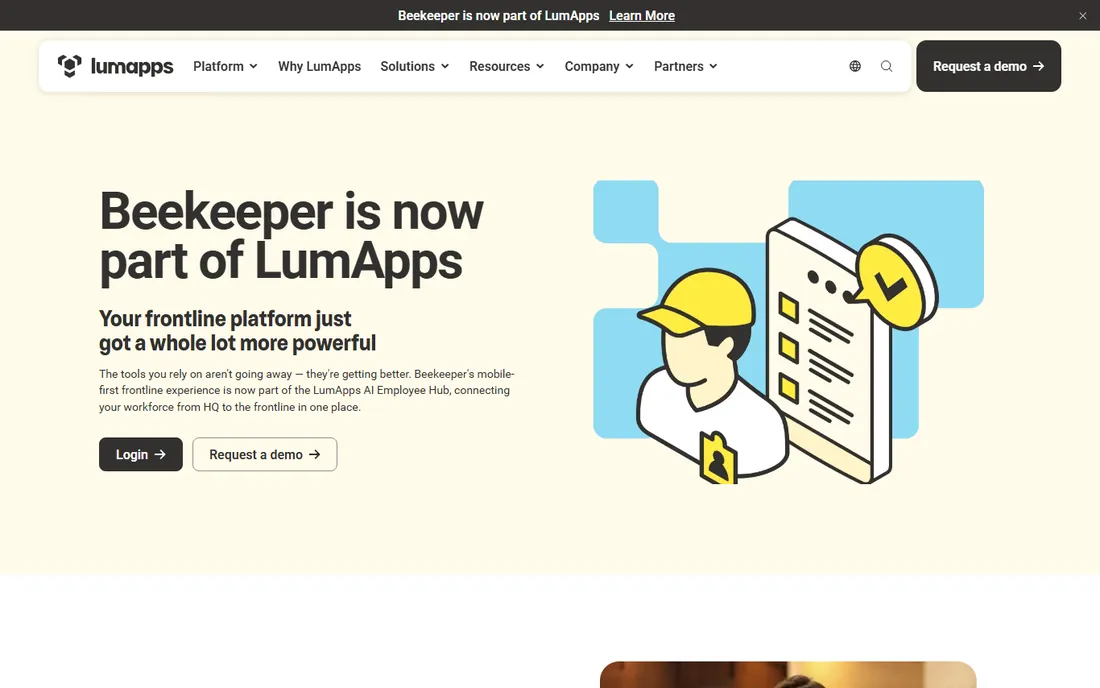1100x688 pixels.
Task: Click the banner text 'Beekeeper is now part of LumApps'
Action: (499, 15)
